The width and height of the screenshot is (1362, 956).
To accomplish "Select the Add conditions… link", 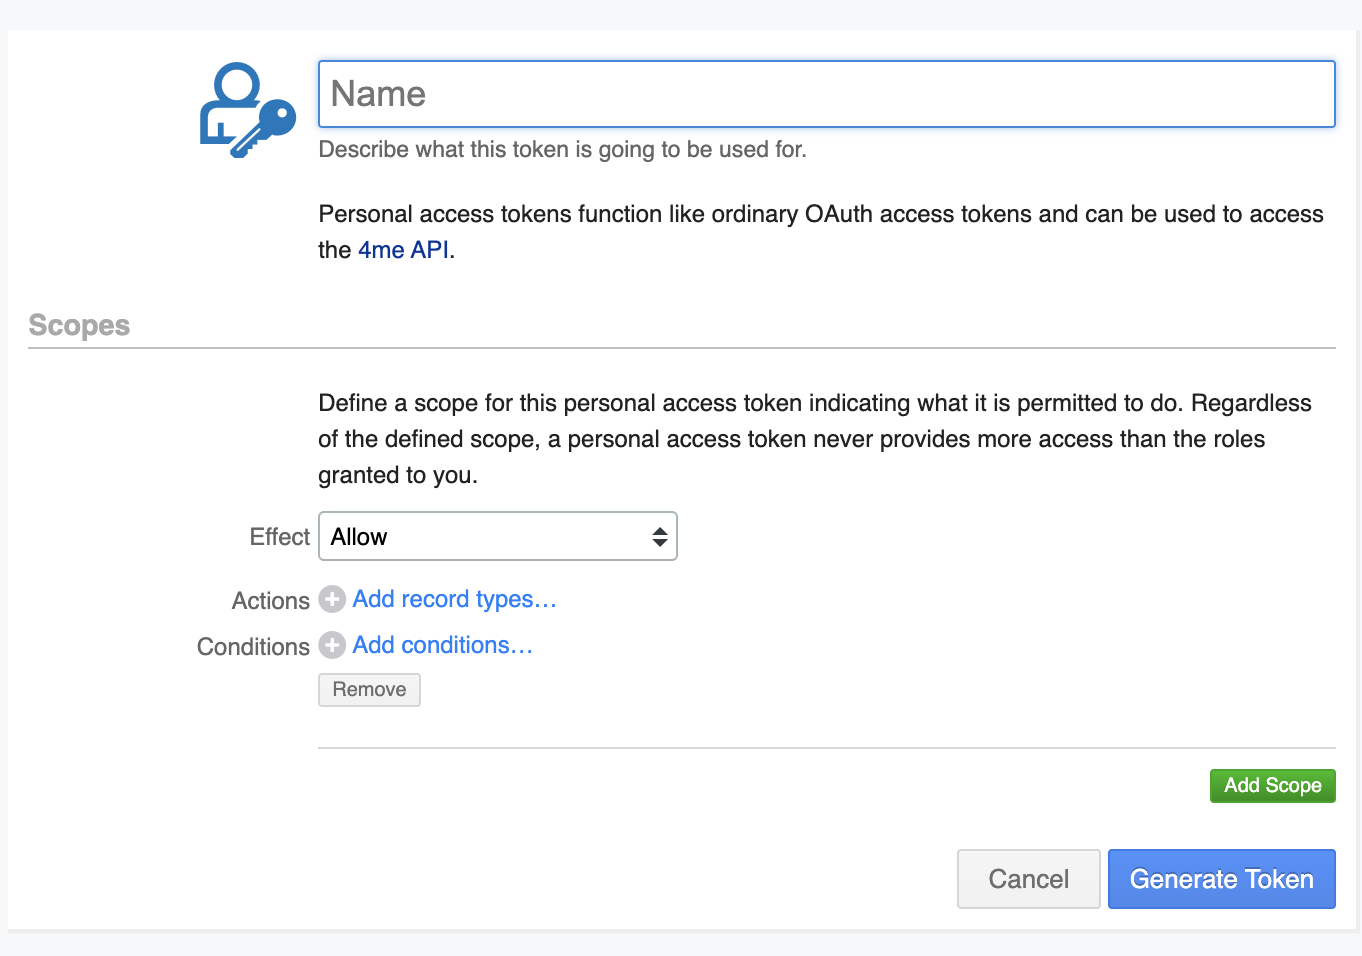I will (442, 645).
